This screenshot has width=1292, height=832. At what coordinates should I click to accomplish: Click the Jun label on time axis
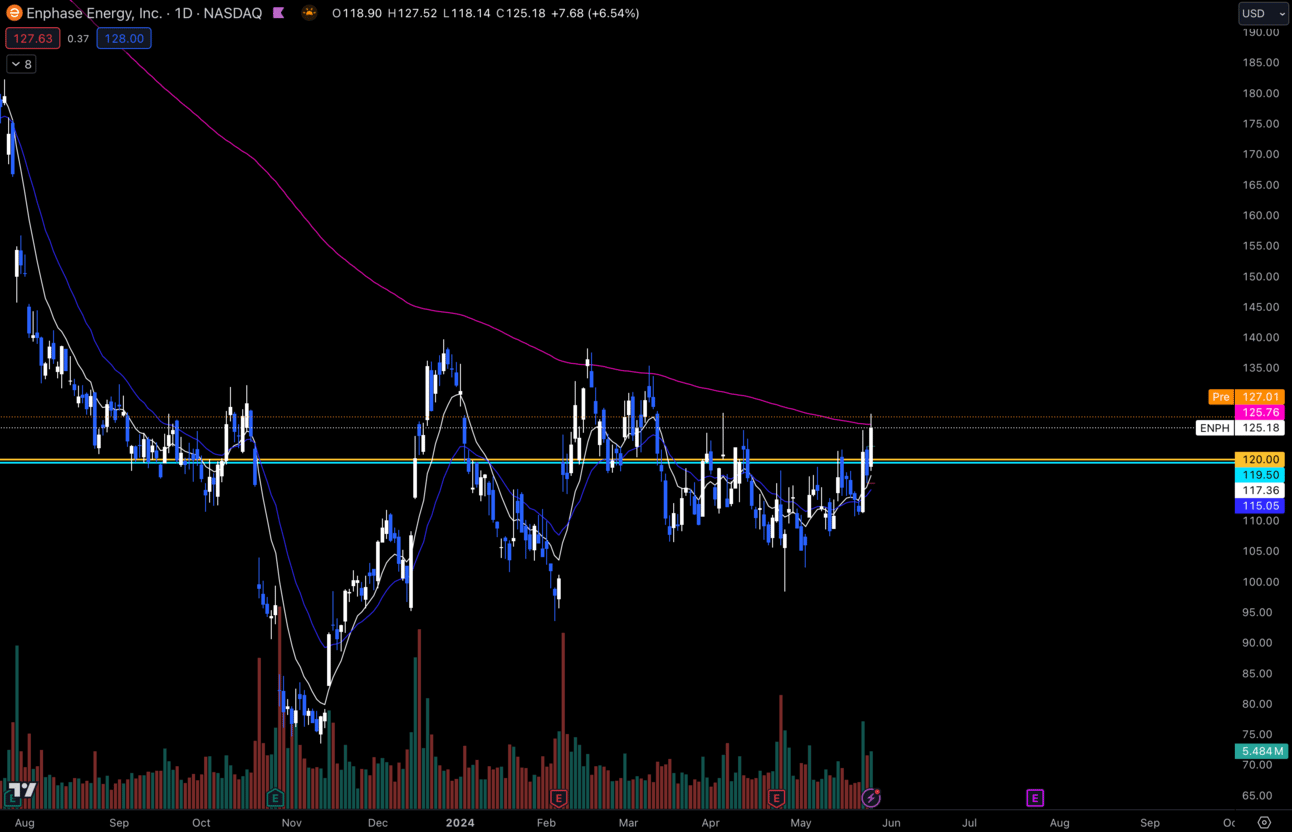891,823
